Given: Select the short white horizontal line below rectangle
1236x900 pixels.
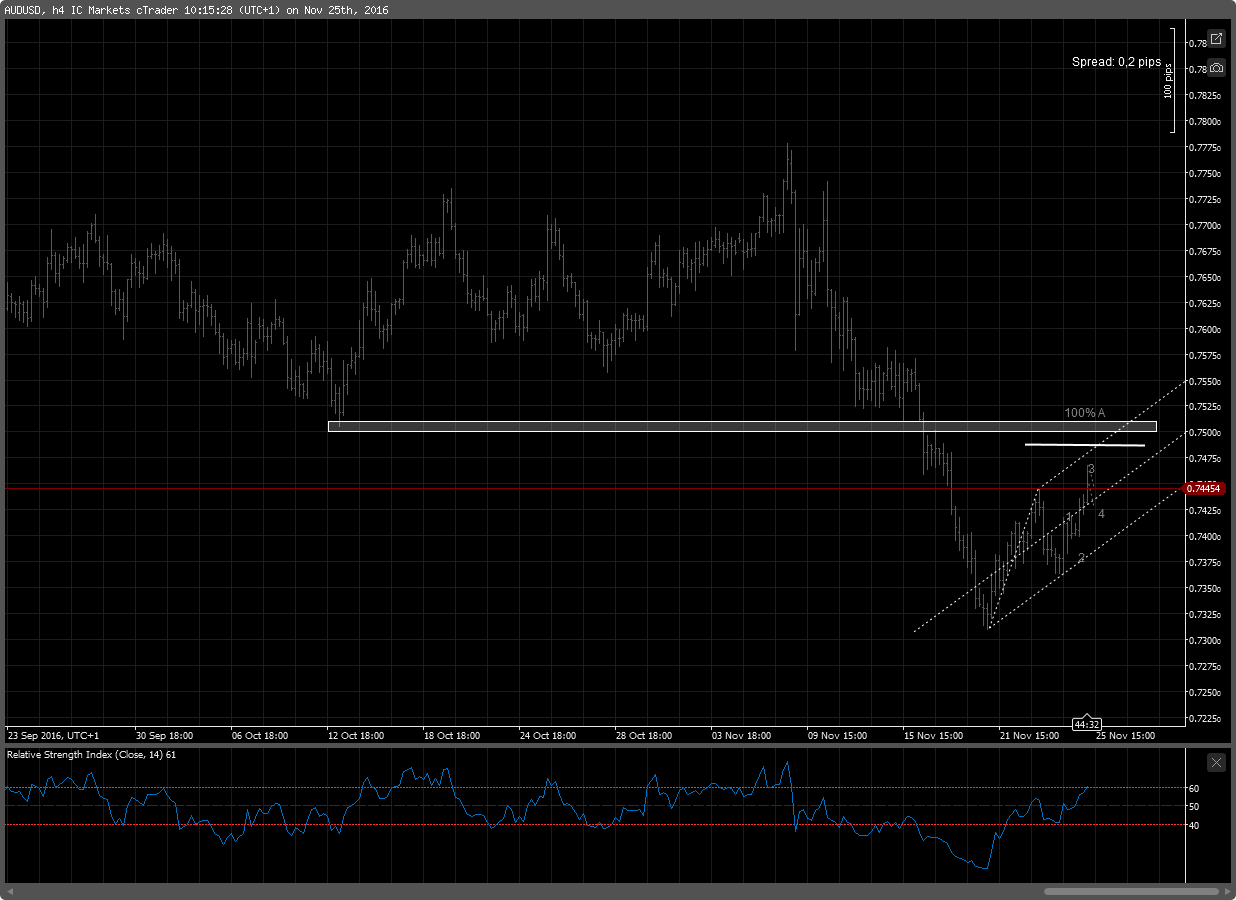Looking at the screenshot, I should tap(1084, 444).
